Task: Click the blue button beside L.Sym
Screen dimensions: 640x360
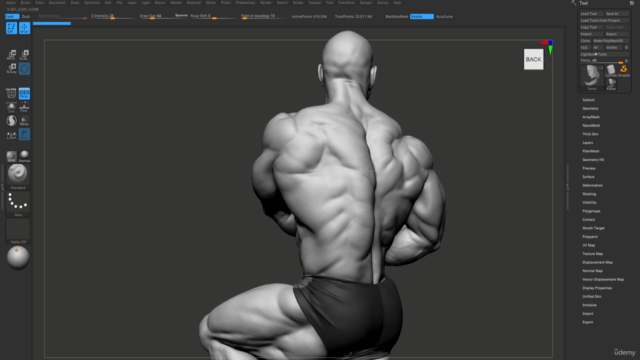Action: 24,134
